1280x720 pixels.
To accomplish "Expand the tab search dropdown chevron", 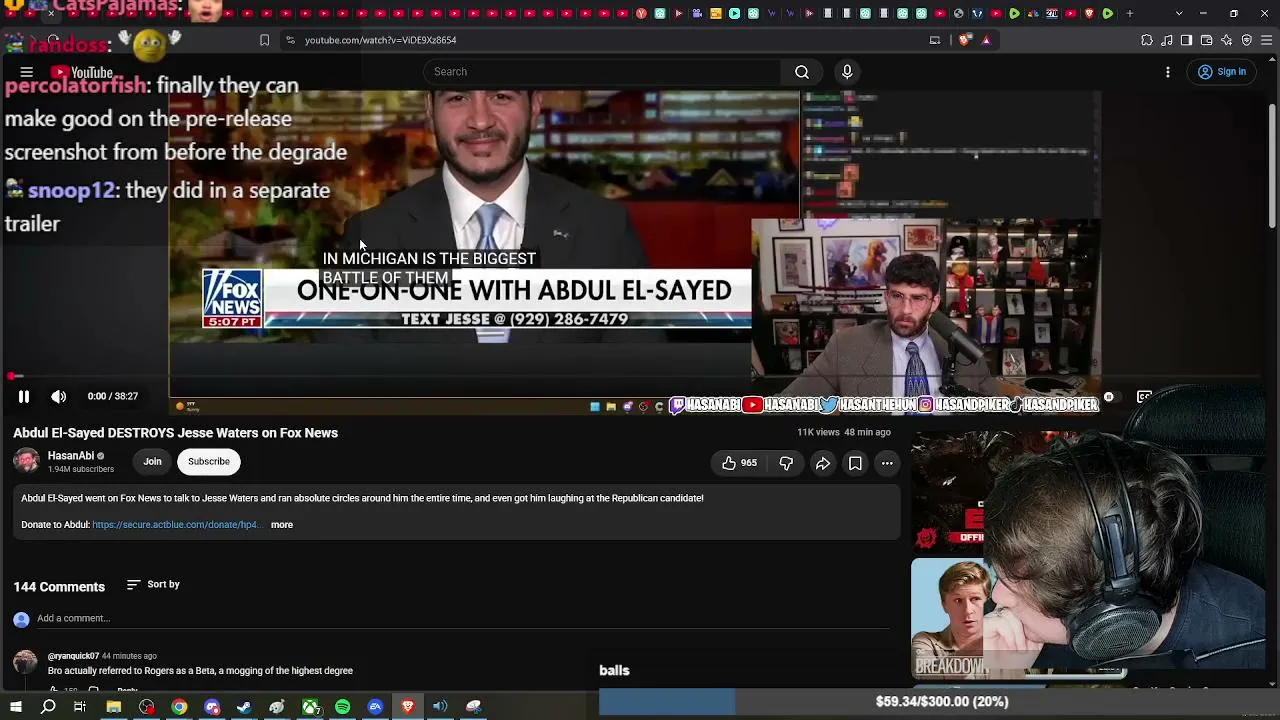I will (1179, 14).
